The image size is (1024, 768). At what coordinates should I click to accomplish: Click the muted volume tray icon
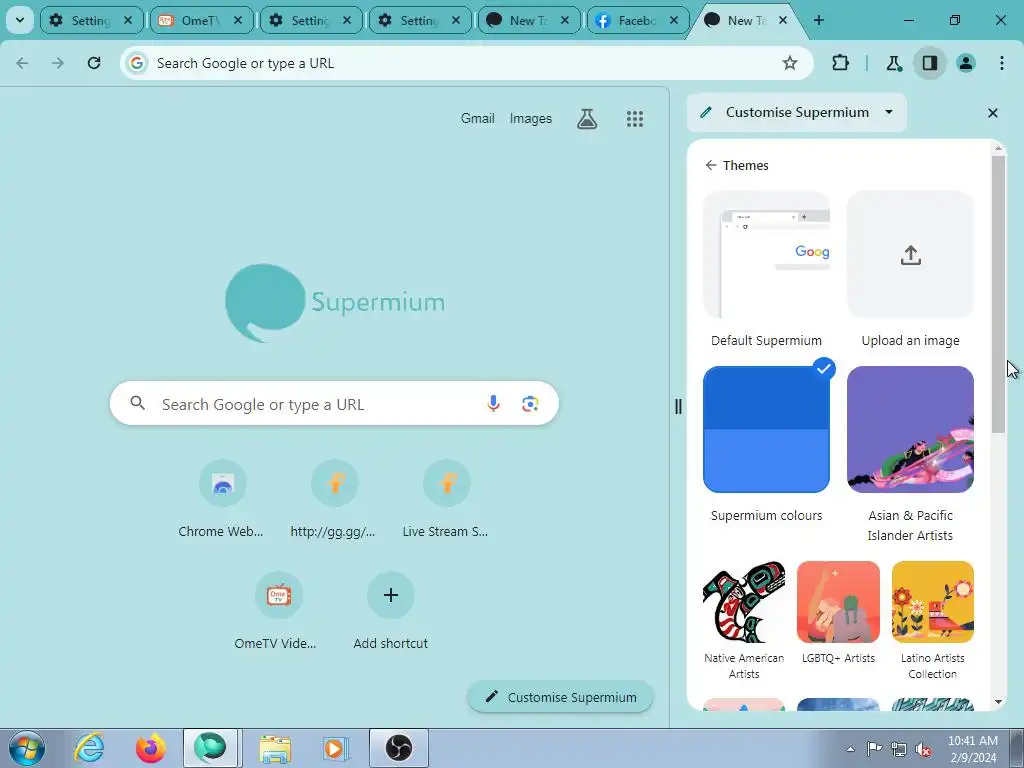[x=923, y=750]
